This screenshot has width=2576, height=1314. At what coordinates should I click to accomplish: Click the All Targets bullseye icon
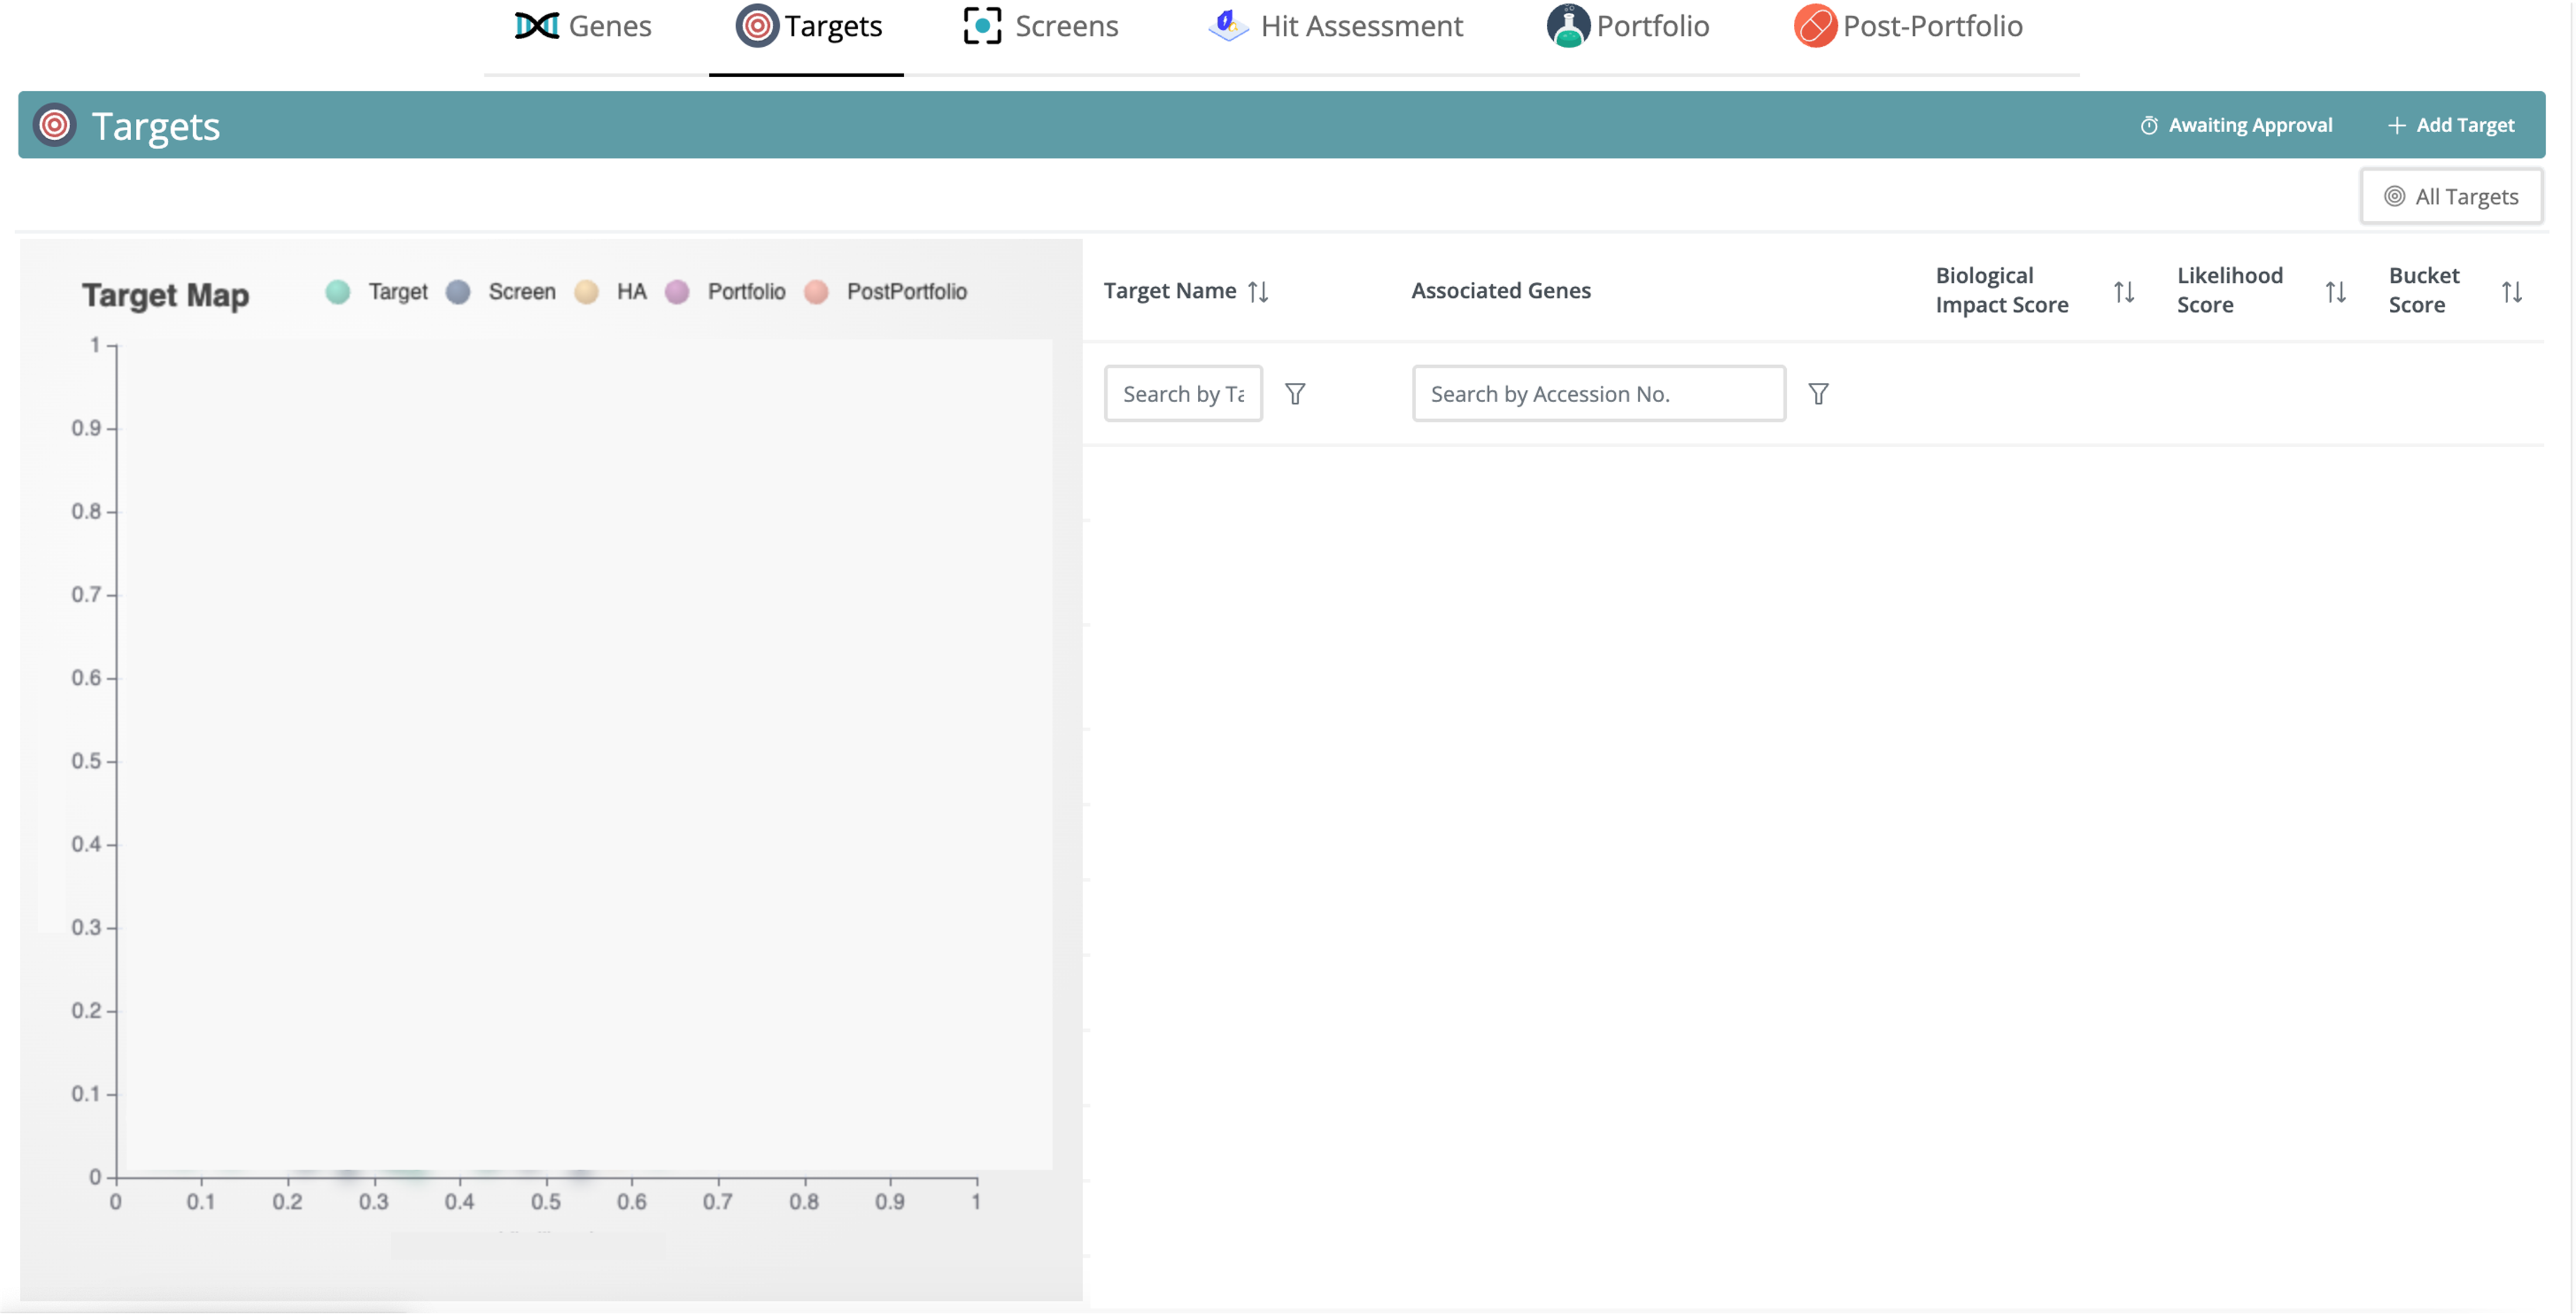pos(2394,196)
